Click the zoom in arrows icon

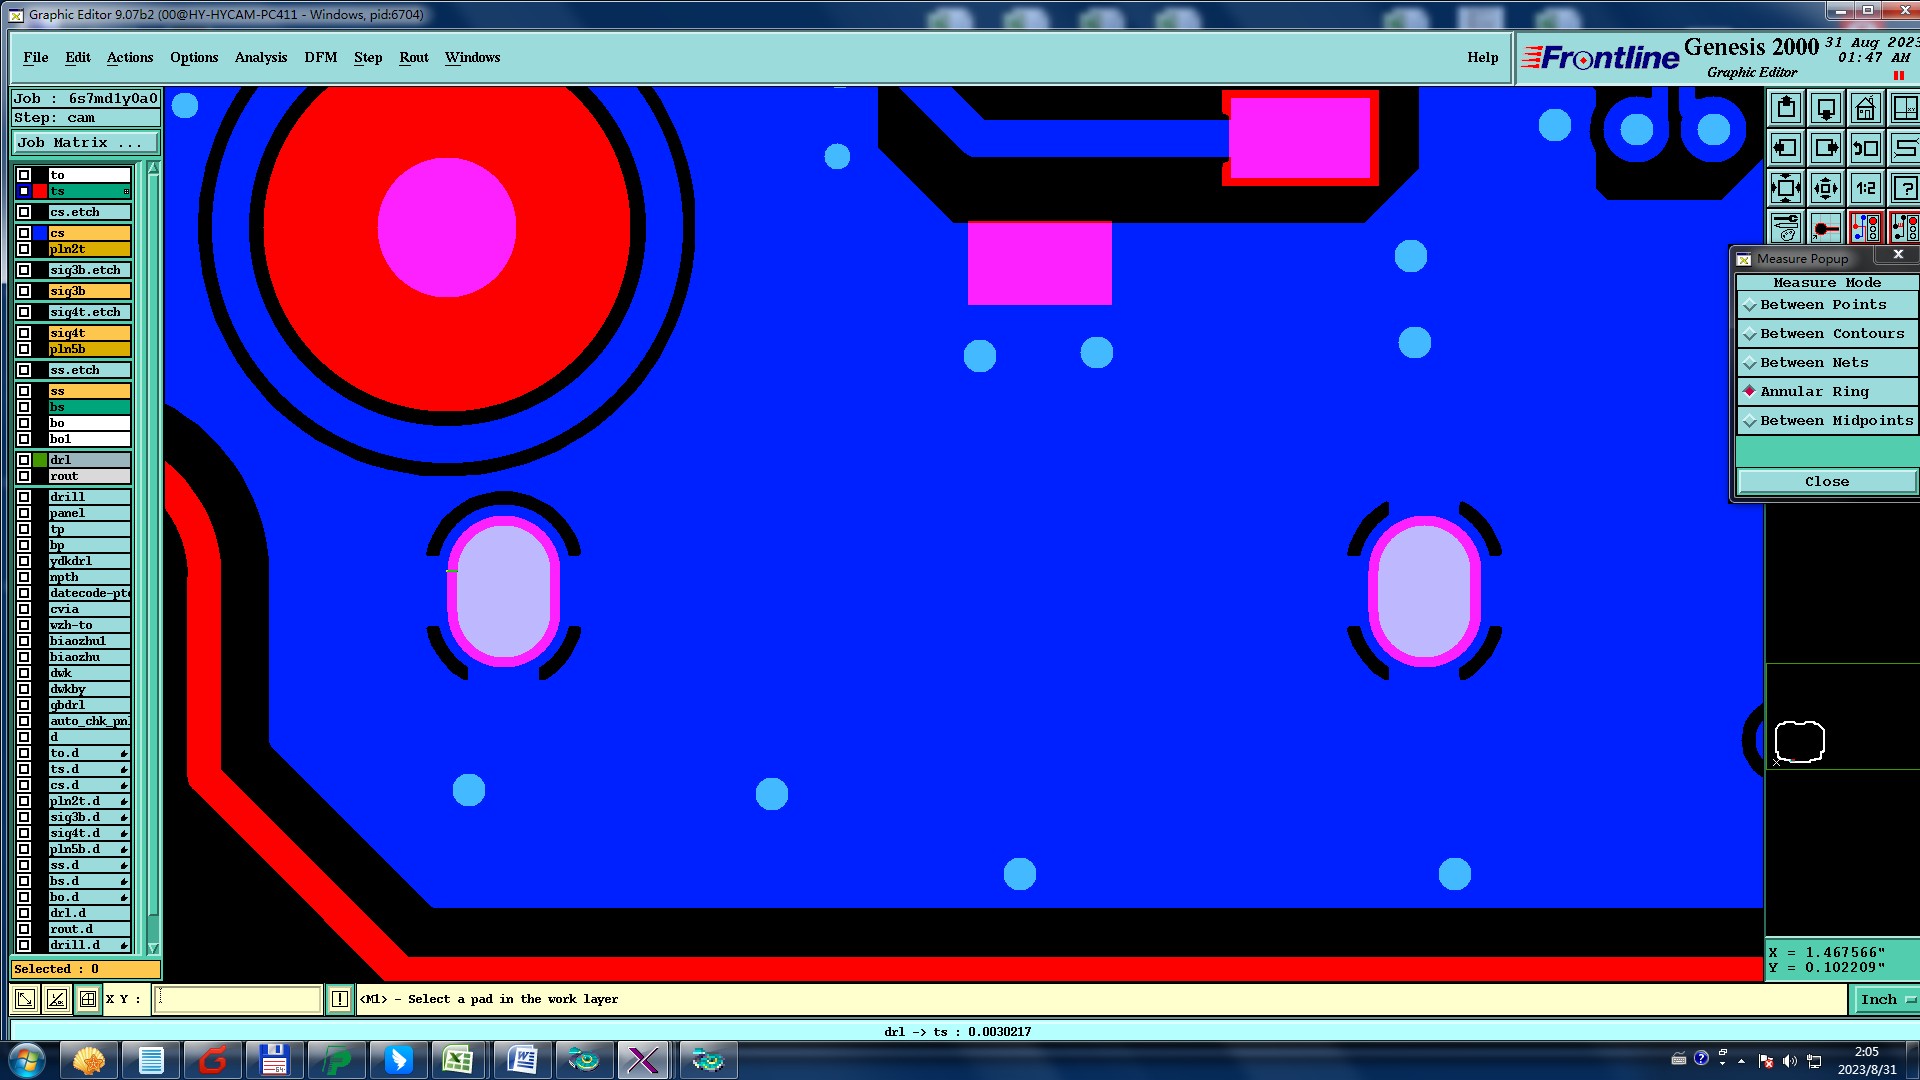click(x=1786, y=188)
